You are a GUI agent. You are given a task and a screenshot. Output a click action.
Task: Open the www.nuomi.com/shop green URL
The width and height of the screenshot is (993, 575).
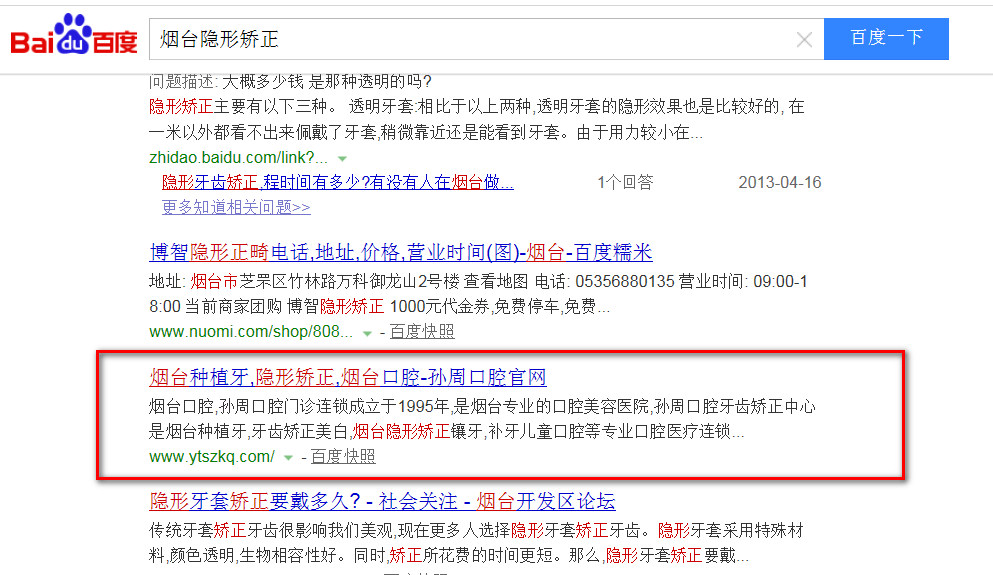pyautogui.click(x=251, y=331)
